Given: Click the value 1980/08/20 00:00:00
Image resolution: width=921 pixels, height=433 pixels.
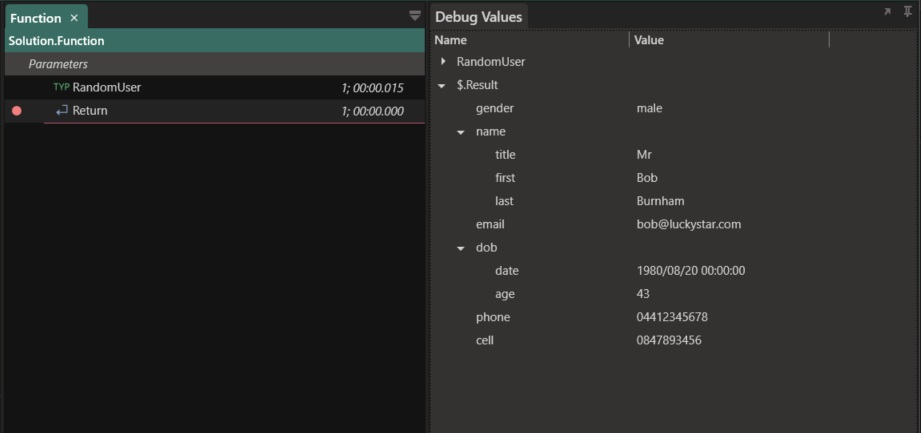Looking at the screenshot, I should (x=691, y=271).
